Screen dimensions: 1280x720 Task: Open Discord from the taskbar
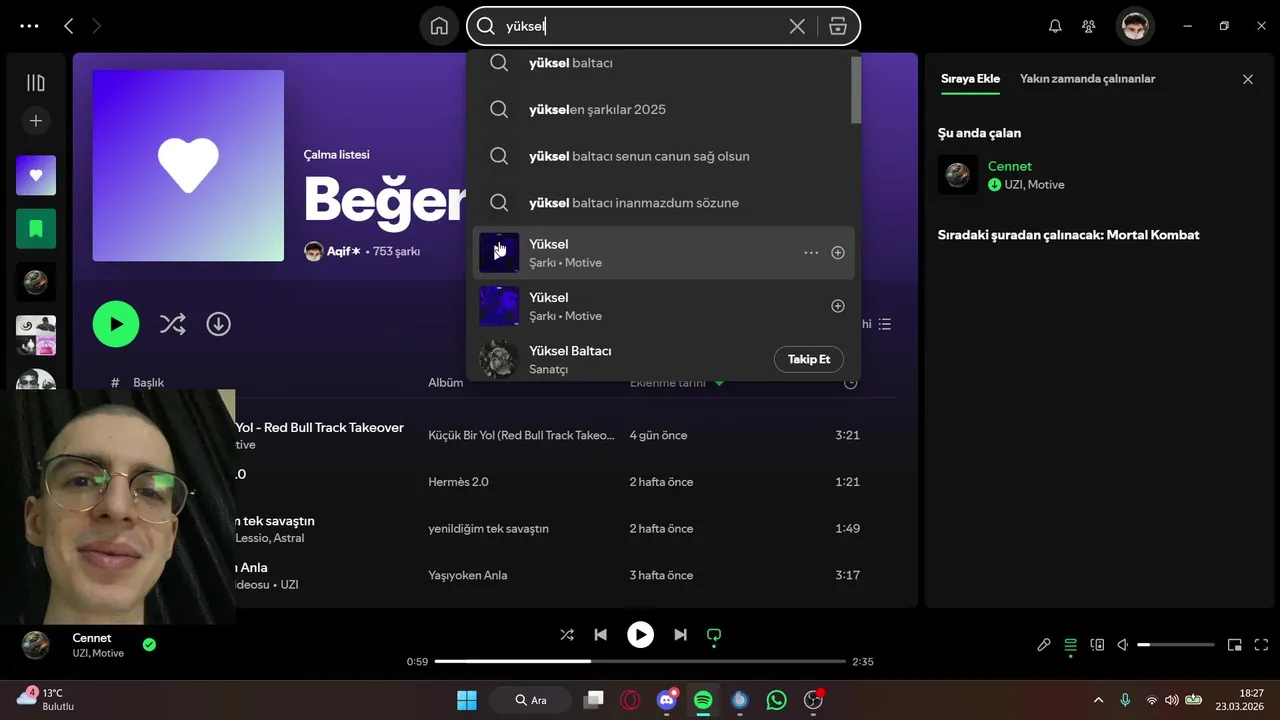pos(667,700)
